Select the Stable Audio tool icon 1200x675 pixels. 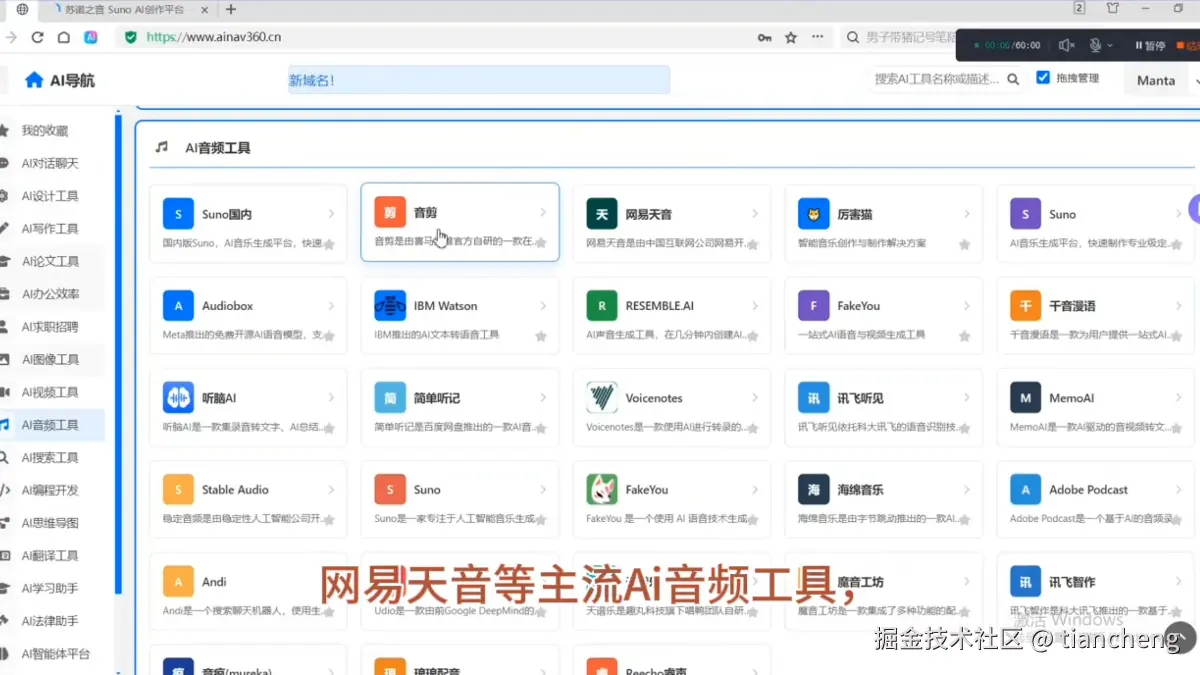click(178, 489)
